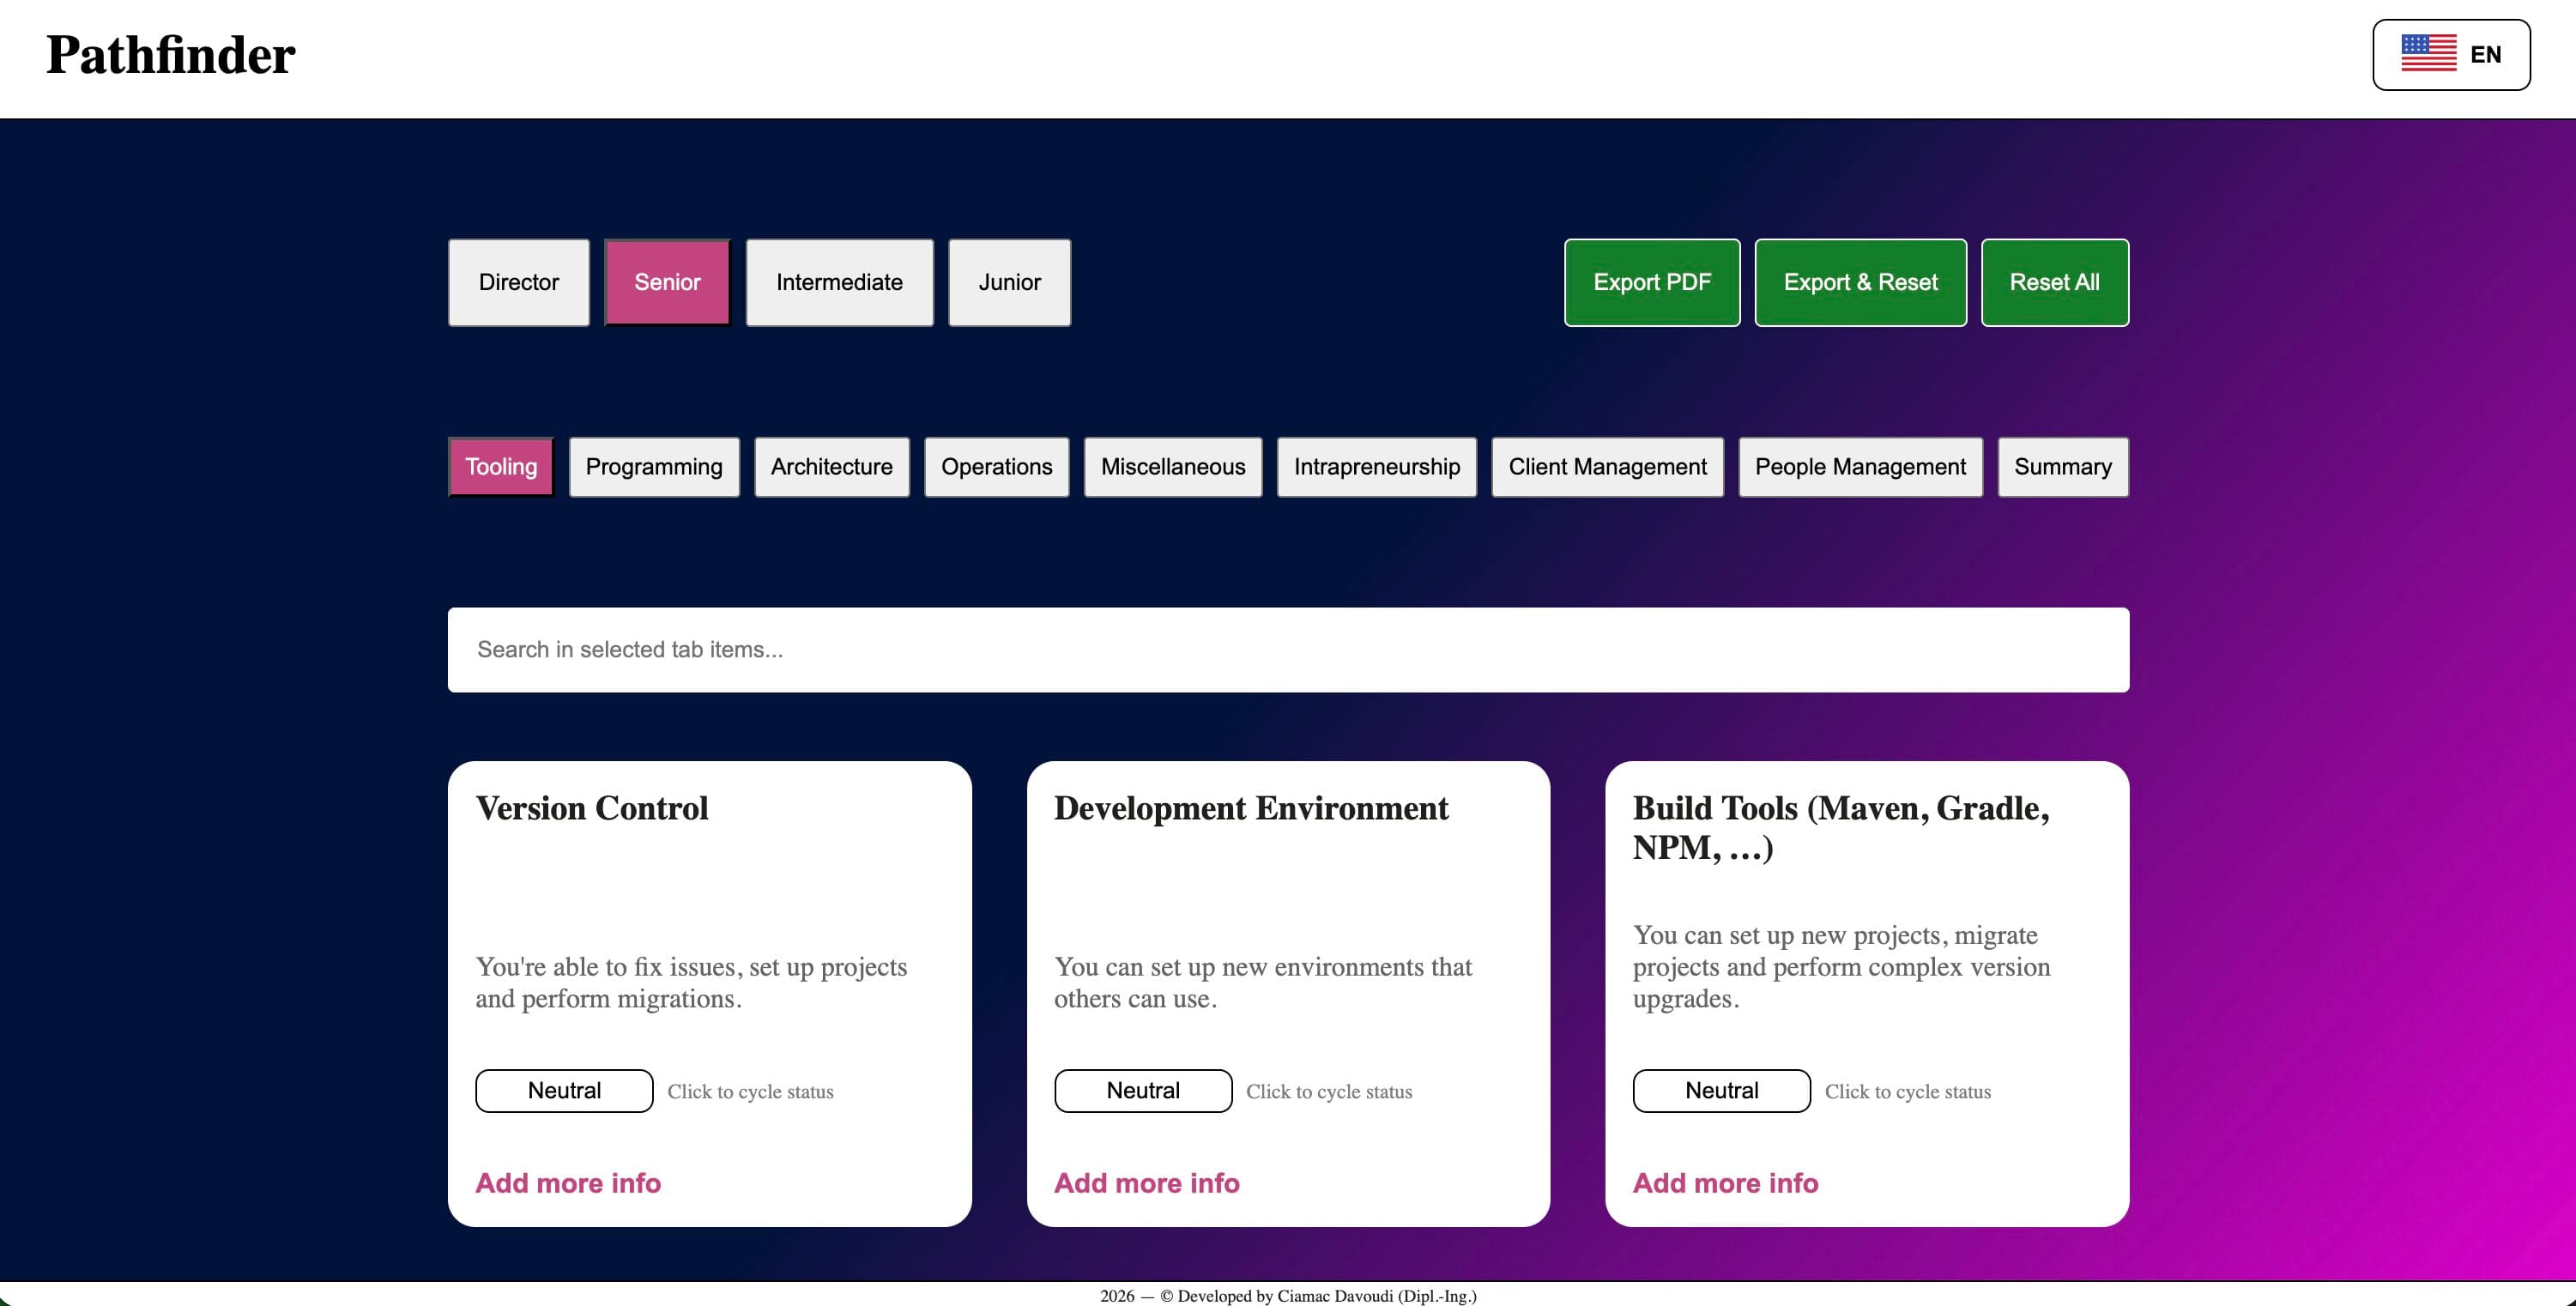Go to the Intrapreneurship tab
This screenshot has height=1306, width=2576.
pyautogui.click(x=1376, y=467)
